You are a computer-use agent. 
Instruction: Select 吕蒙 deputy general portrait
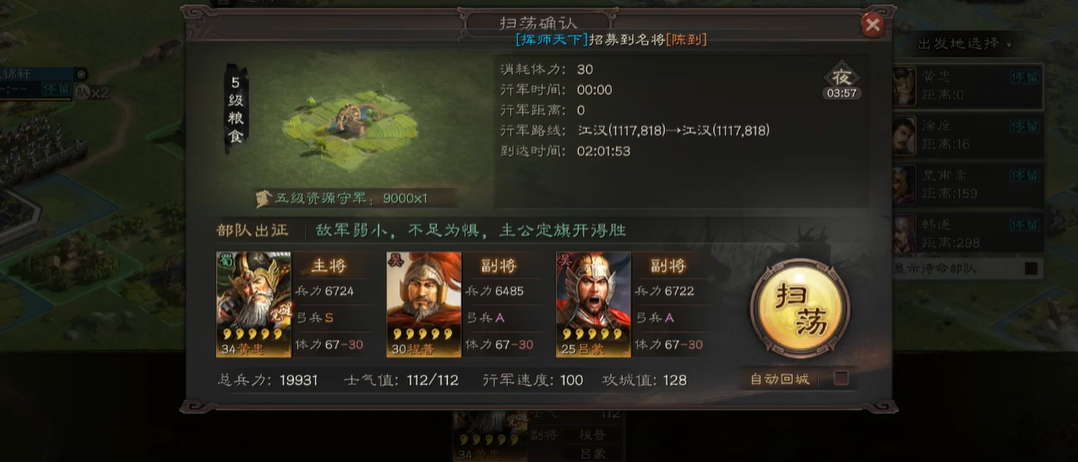(593, 304)
